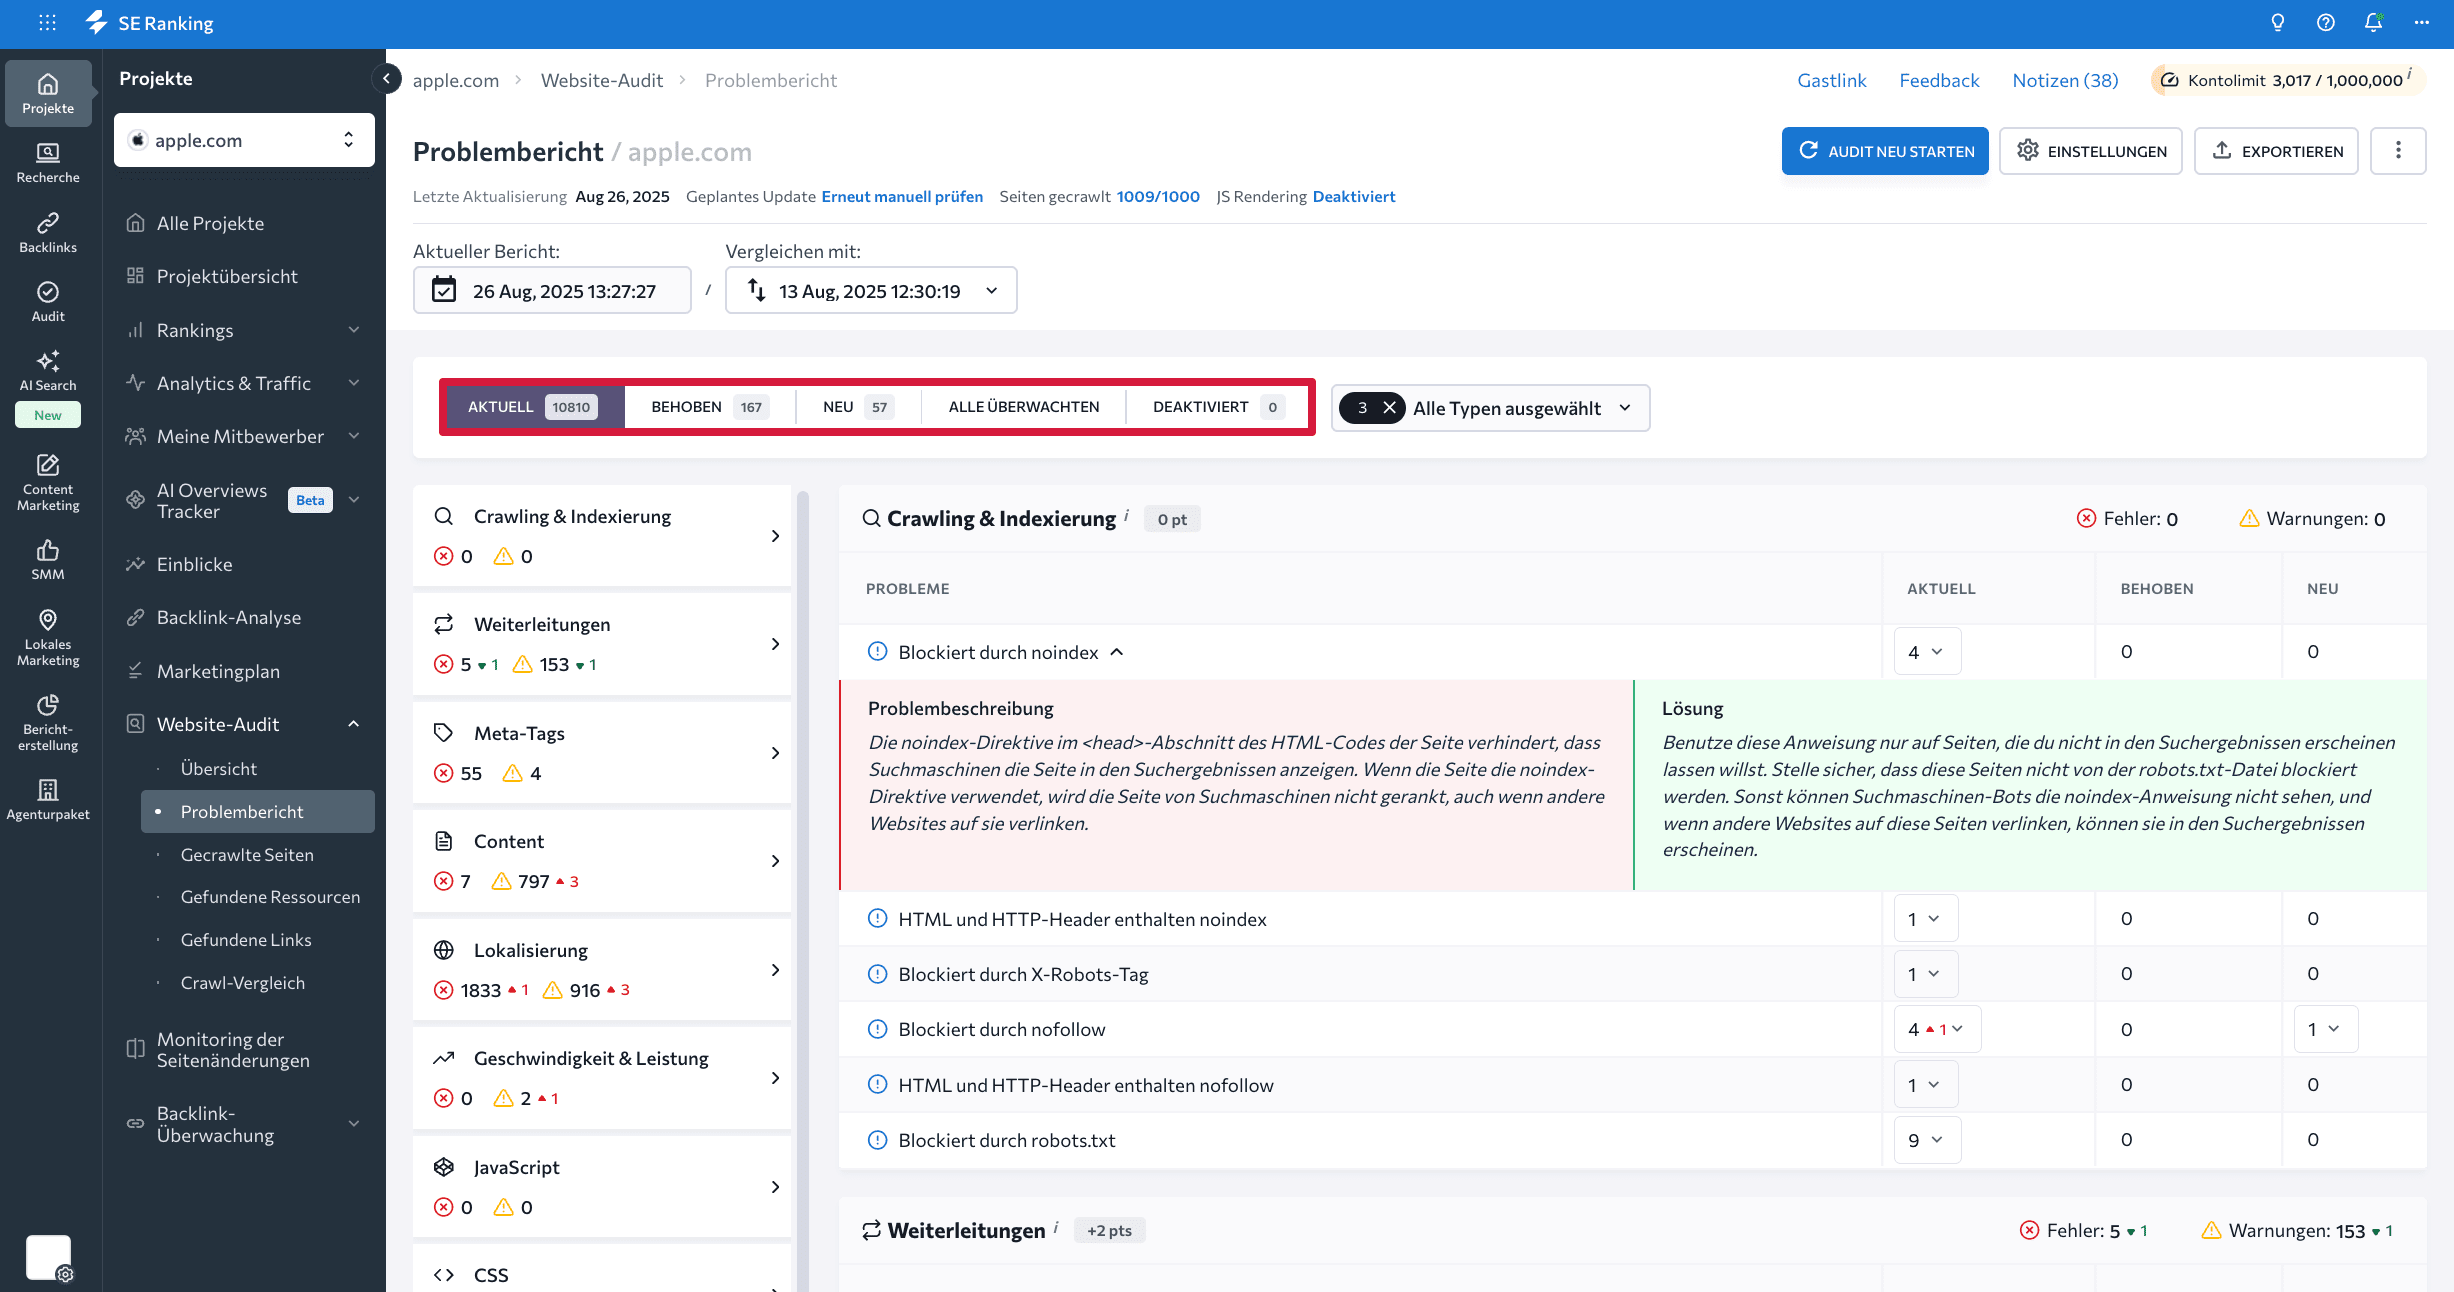Image resolution: width=2454 pixels, height=1292 pixels.
Task: Clear the type filter with the X icon
Action: 1389,407
